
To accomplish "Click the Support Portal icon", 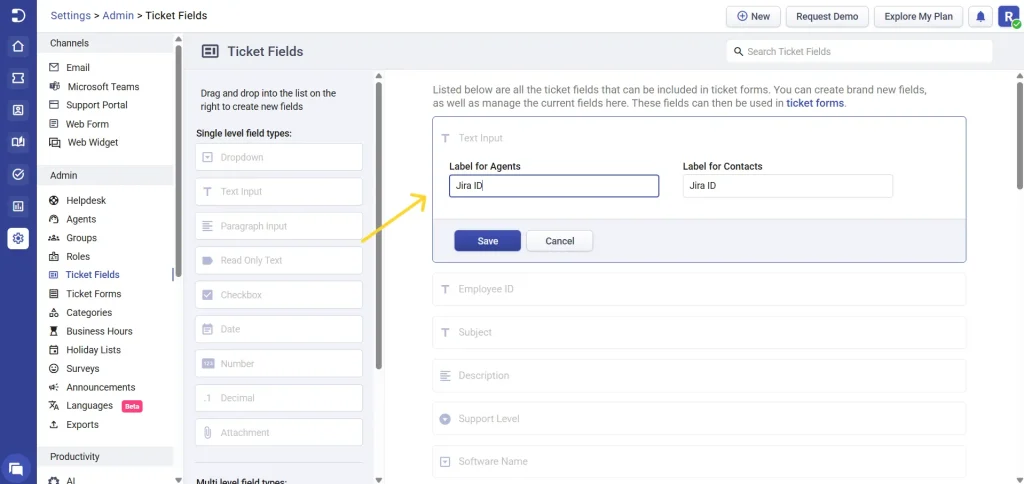I will pos(54,105).
